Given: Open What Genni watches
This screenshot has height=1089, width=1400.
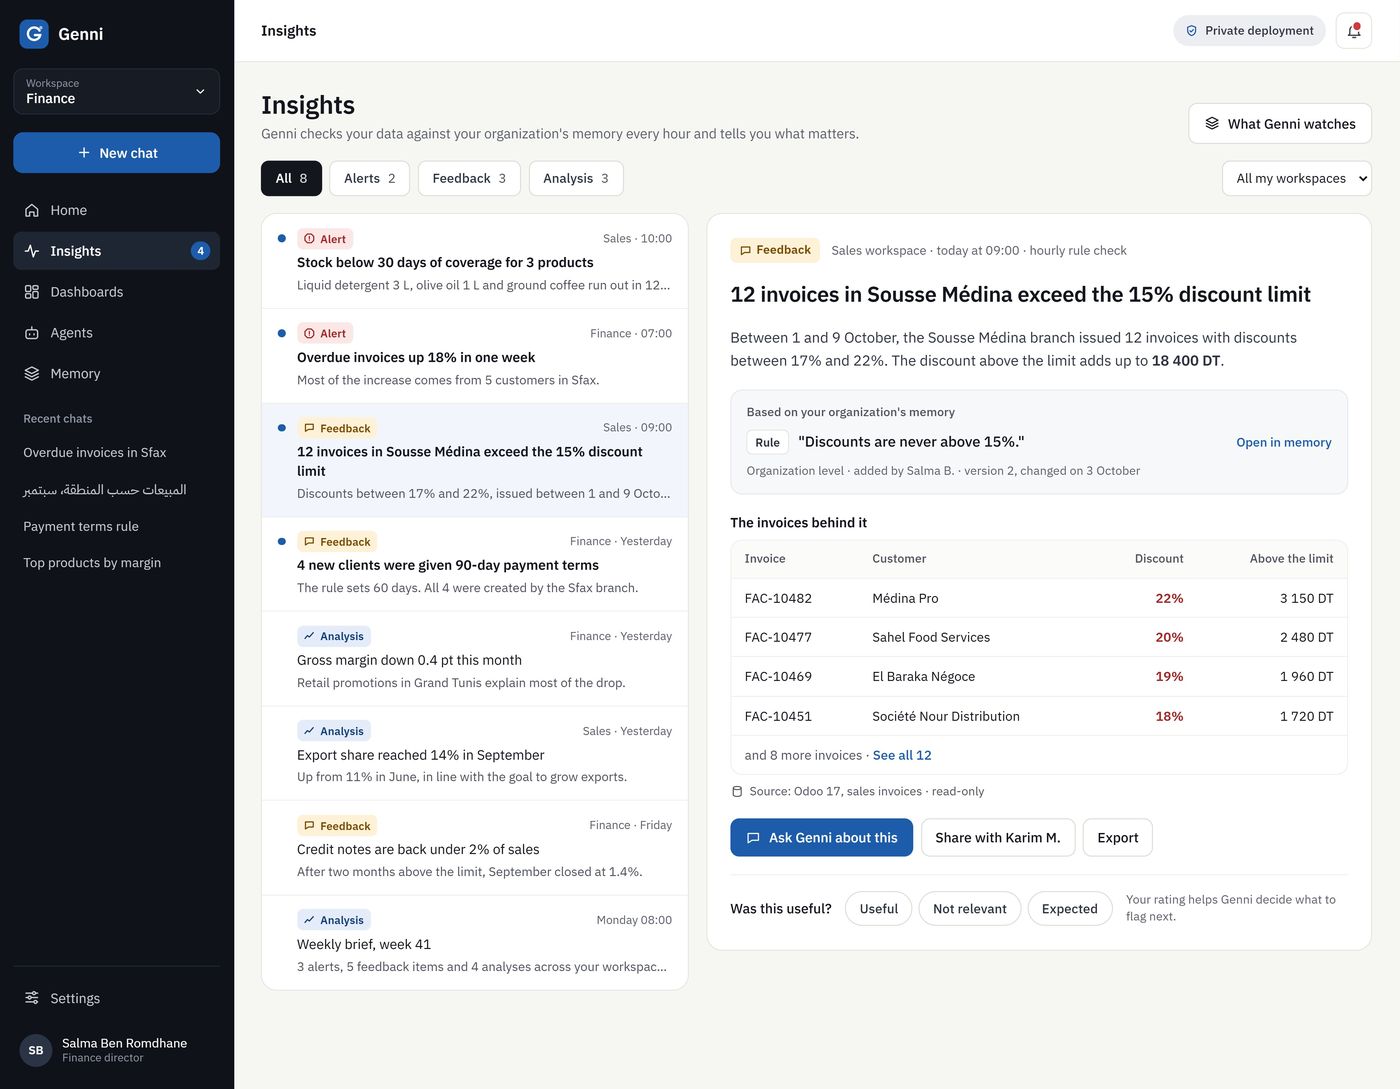Looking at the screenshot, I should tap(1280, 124).
